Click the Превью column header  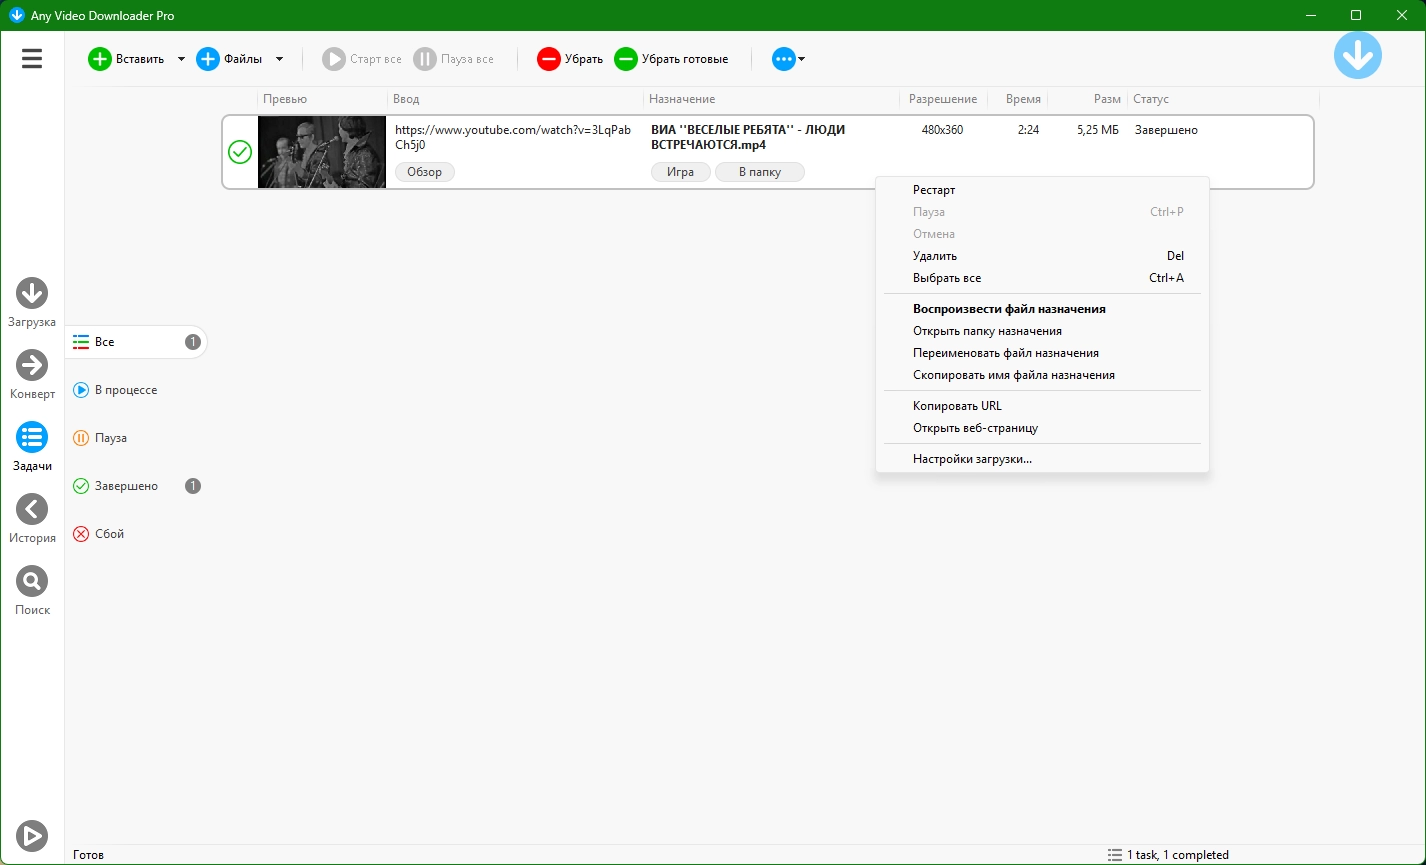322,99
